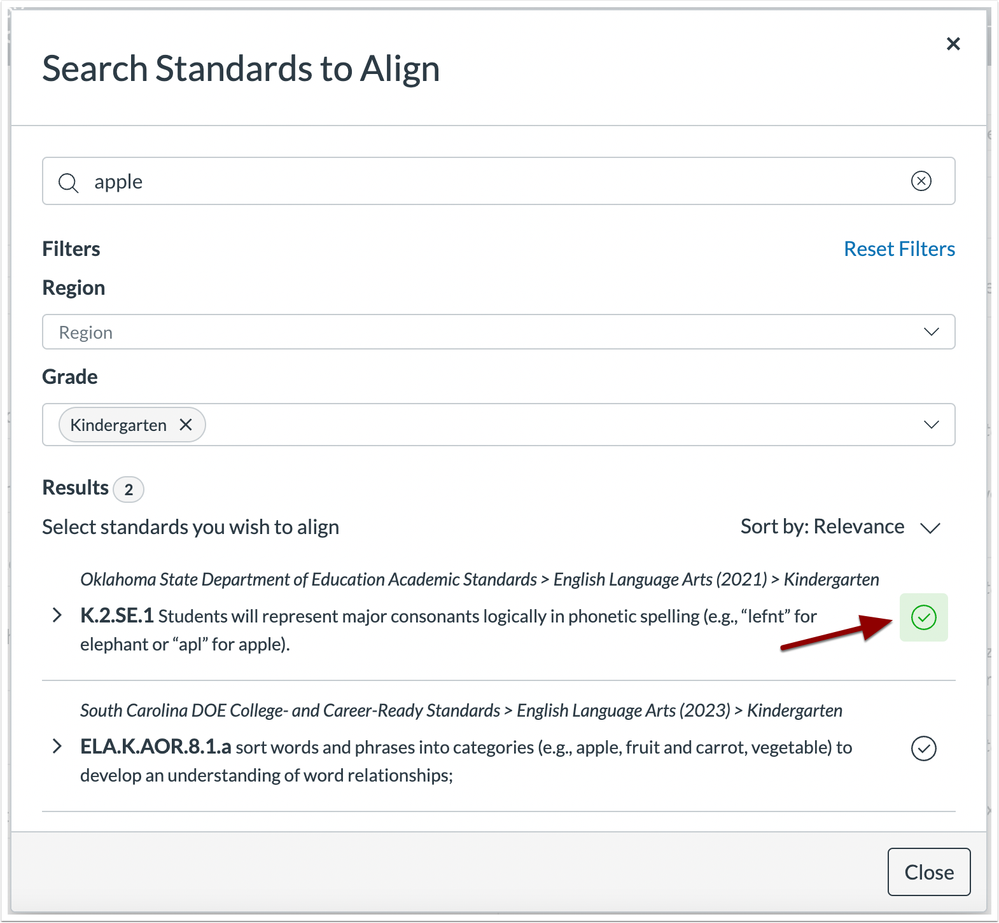Open the Sort by Relevance menu
Image resolution: width=999 pixels, height=923 pixels.
click(x=840, y=527)
